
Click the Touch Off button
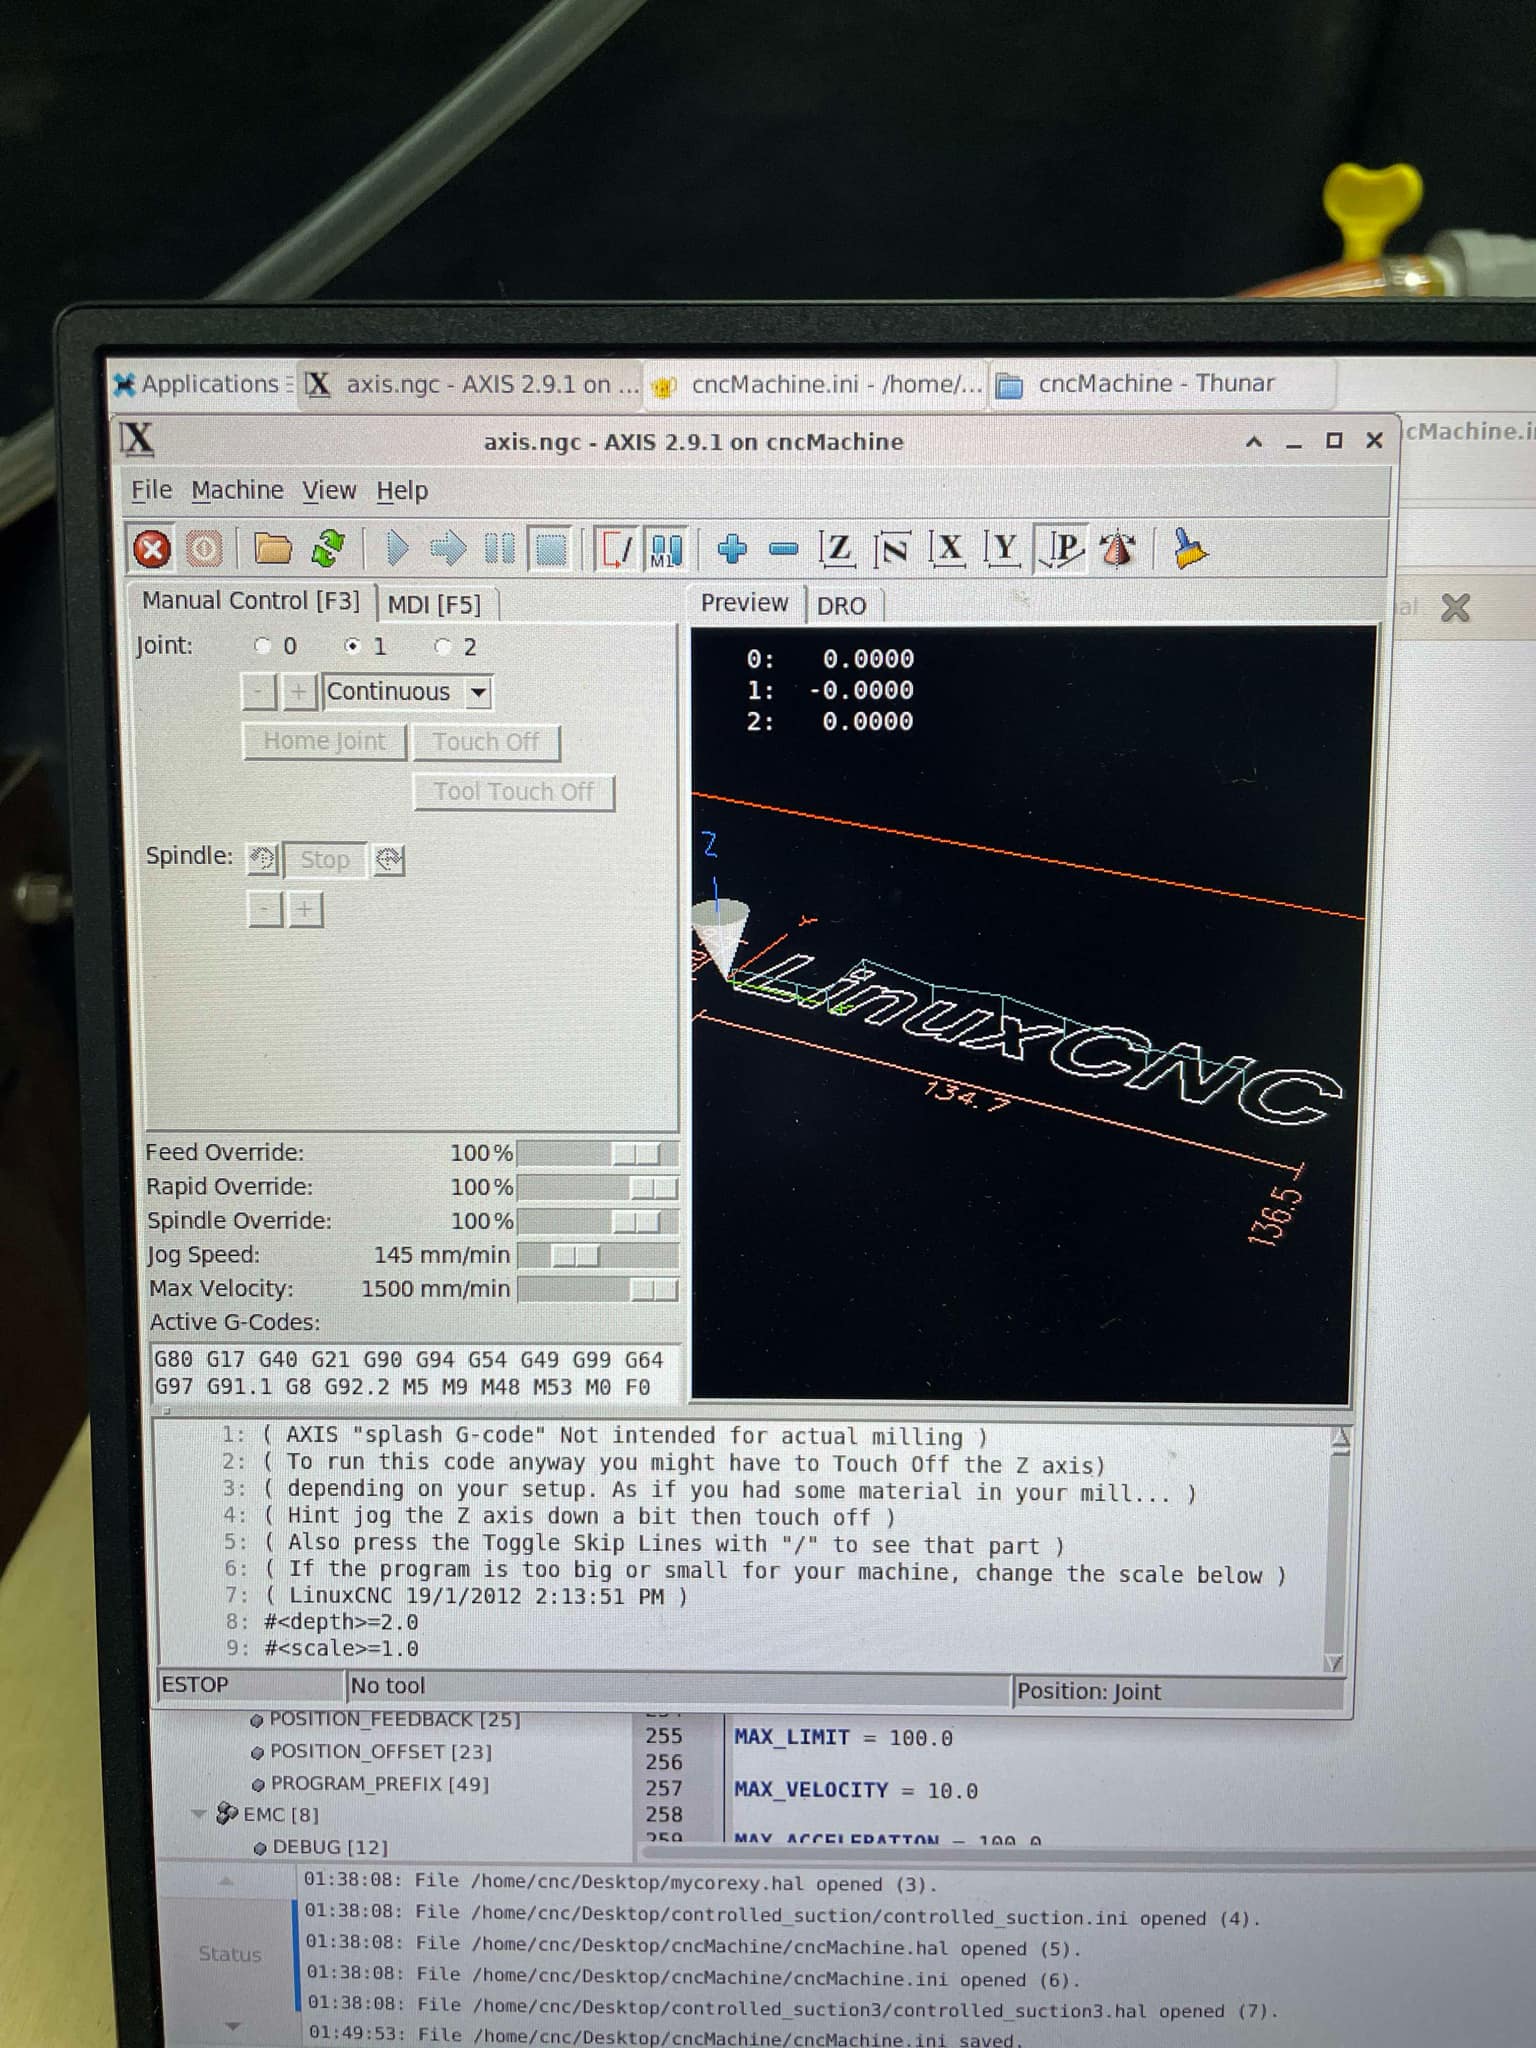click(x=486, y=742)
